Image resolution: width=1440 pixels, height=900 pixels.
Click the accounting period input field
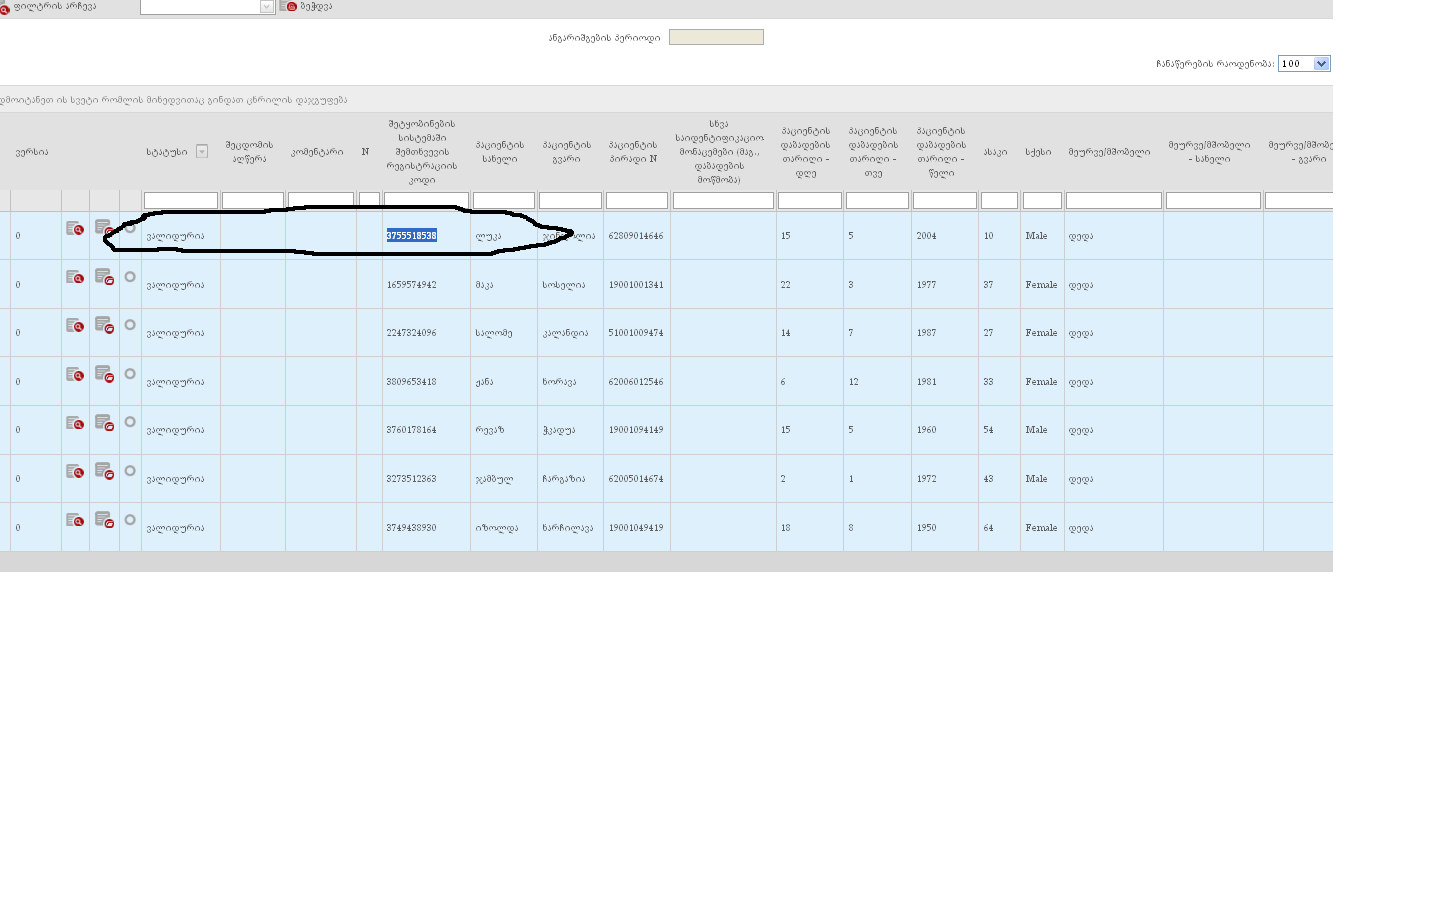click(716, 37)
